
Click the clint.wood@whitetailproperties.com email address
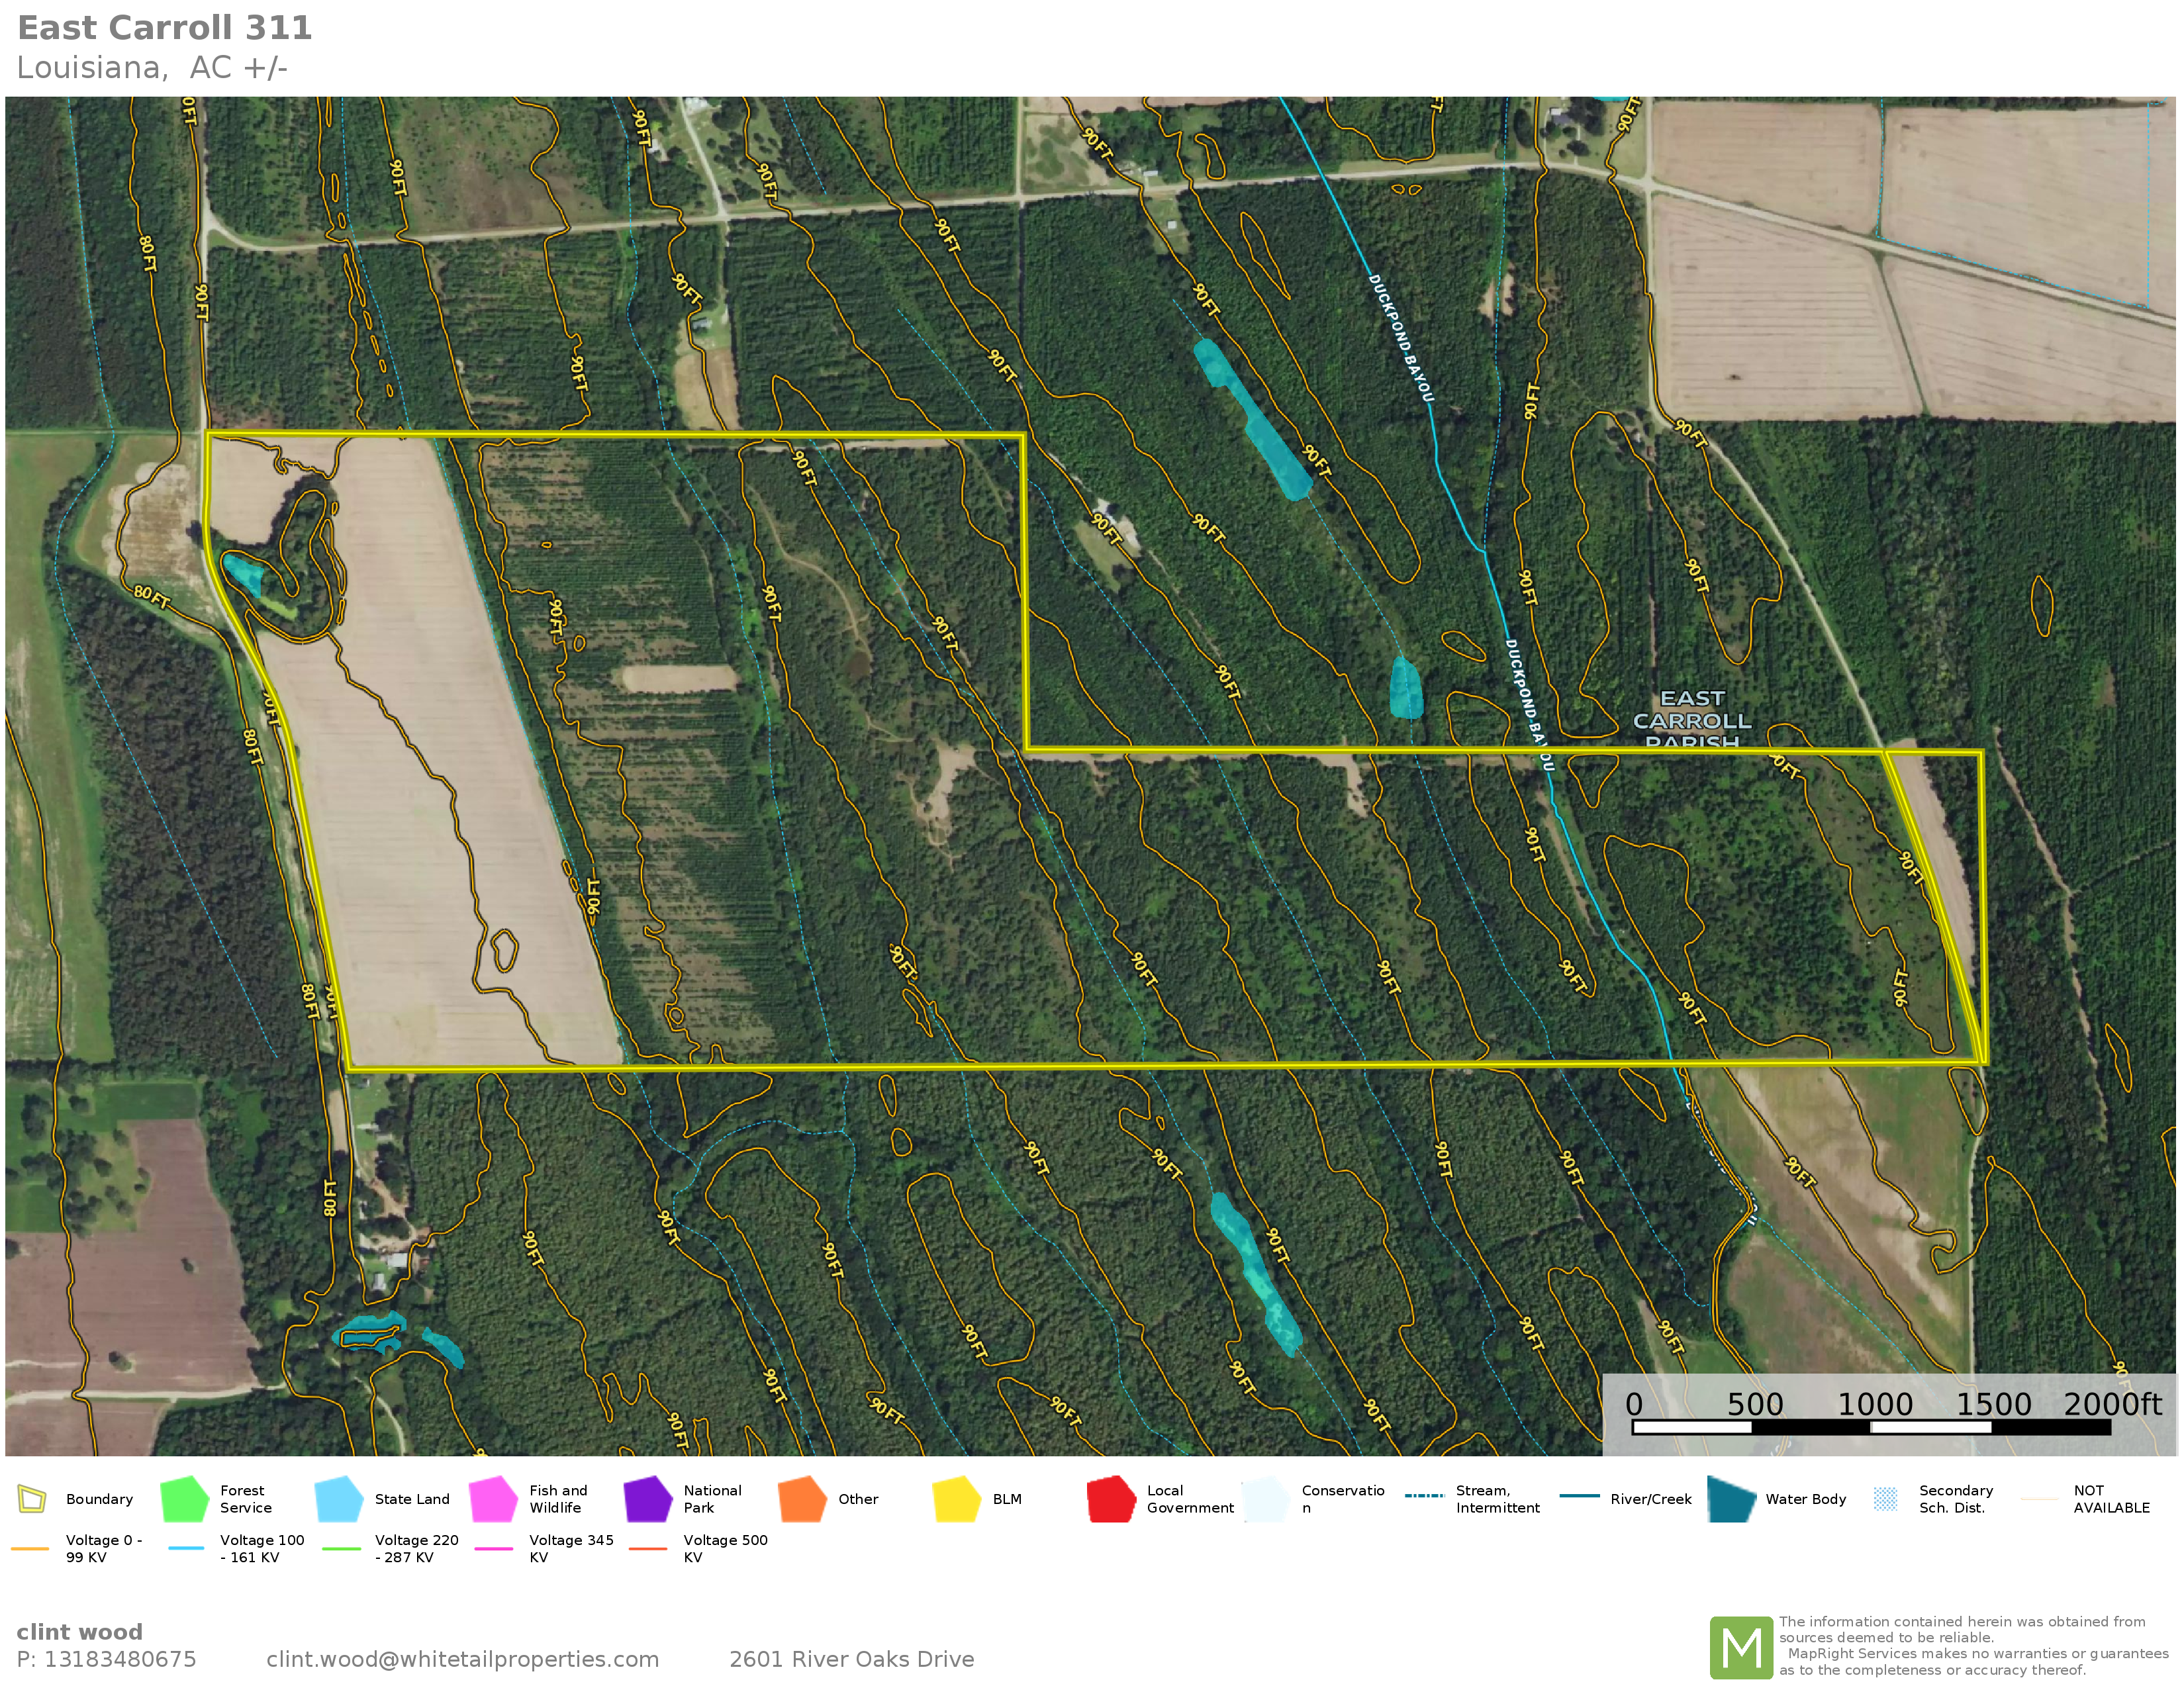(462, 1659)
